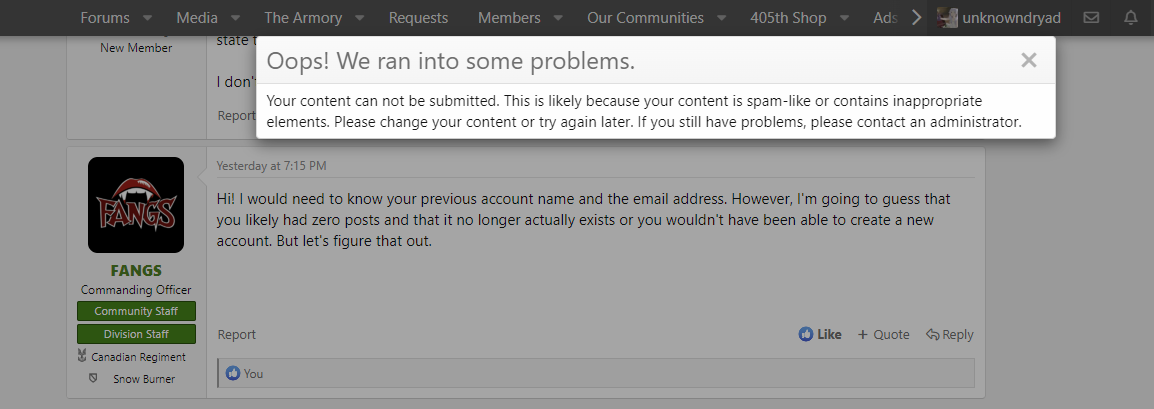Open the inbox envelope icon
The height and width of the screenshot is (409, 1154).
(x=1091, y=18)
